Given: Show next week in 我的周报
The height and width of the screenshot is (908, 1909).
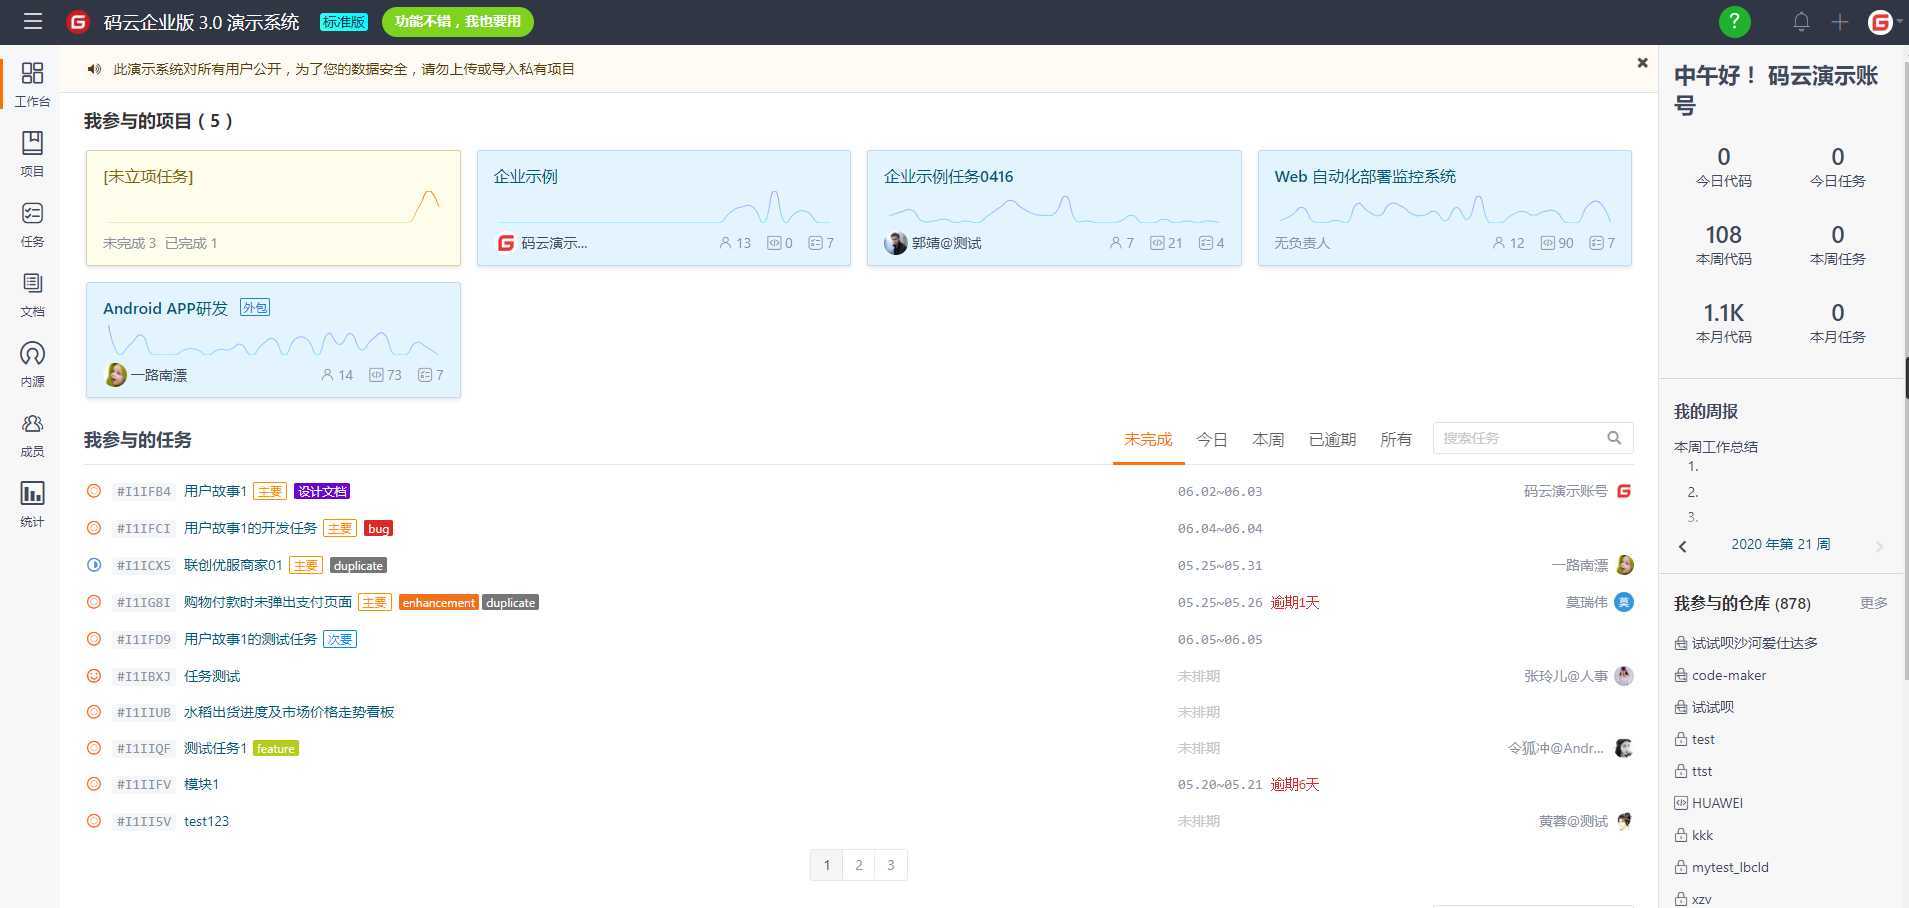Looking at the screenshot, I should (x=1879, y=546).
